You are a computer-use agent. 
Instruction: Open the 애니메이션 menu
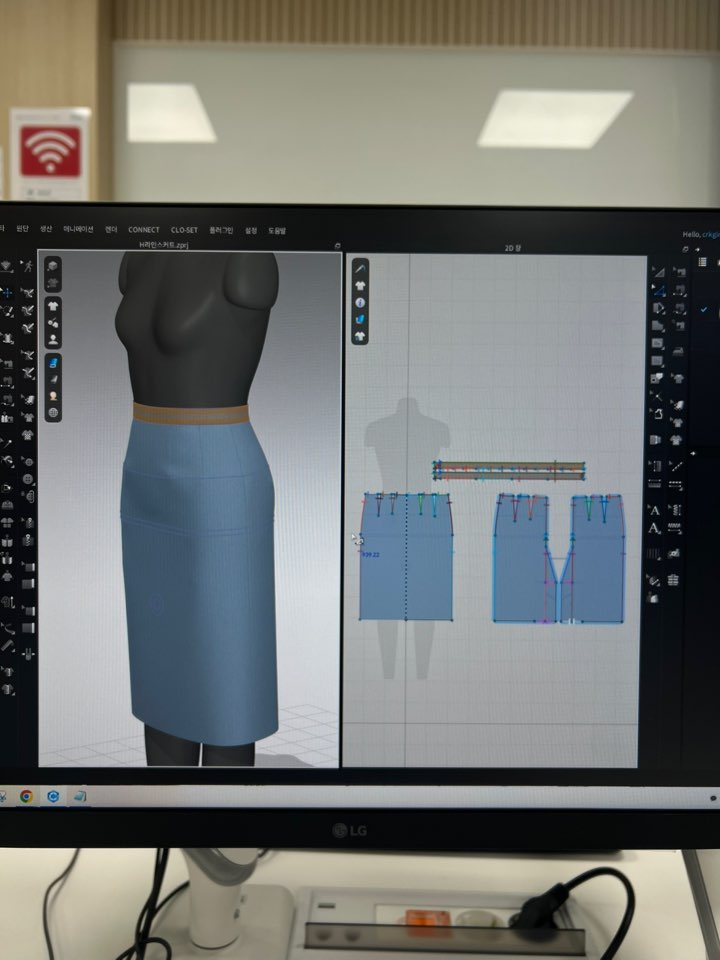(x=78, y=229)
